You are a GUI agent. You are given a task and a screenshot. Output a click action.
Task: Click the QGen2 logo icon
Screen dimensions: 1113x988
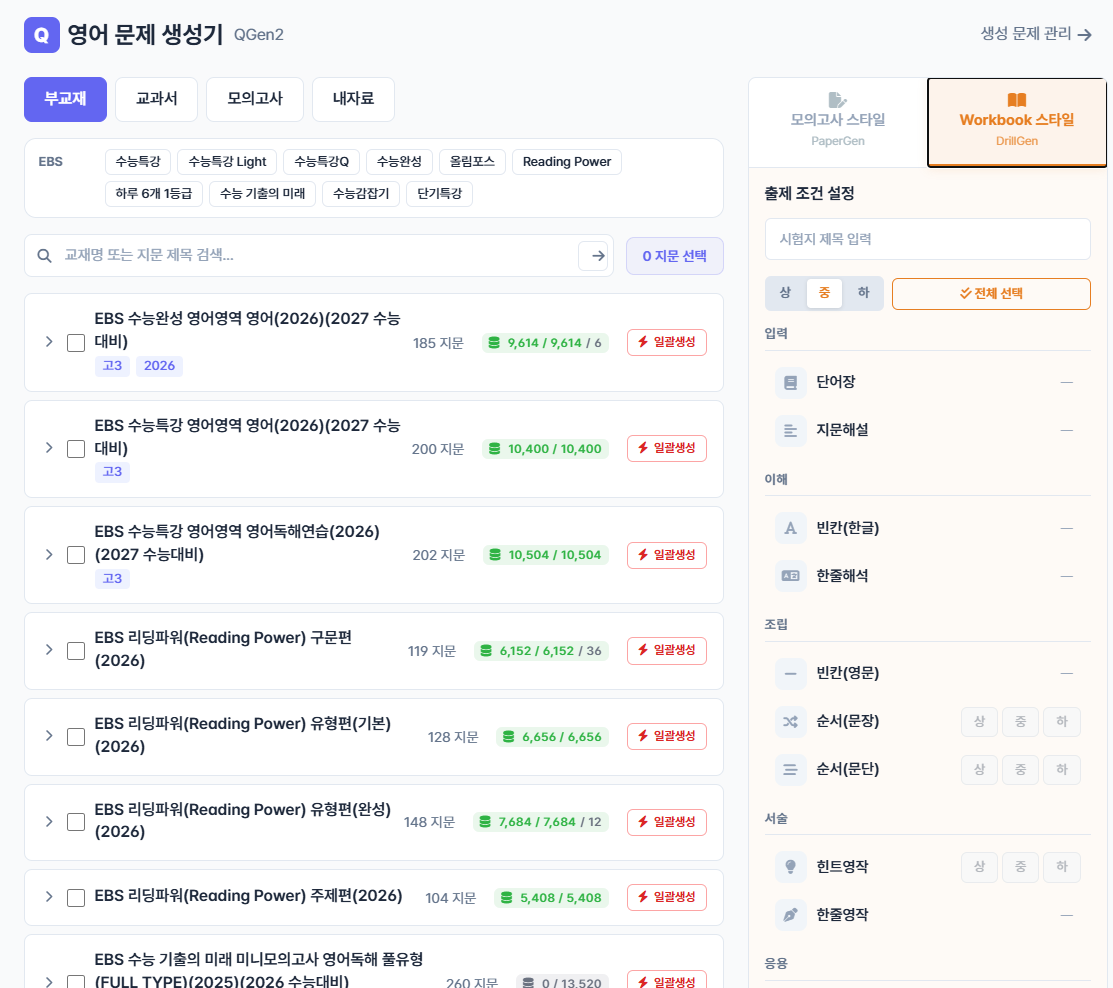coord(42,35)
